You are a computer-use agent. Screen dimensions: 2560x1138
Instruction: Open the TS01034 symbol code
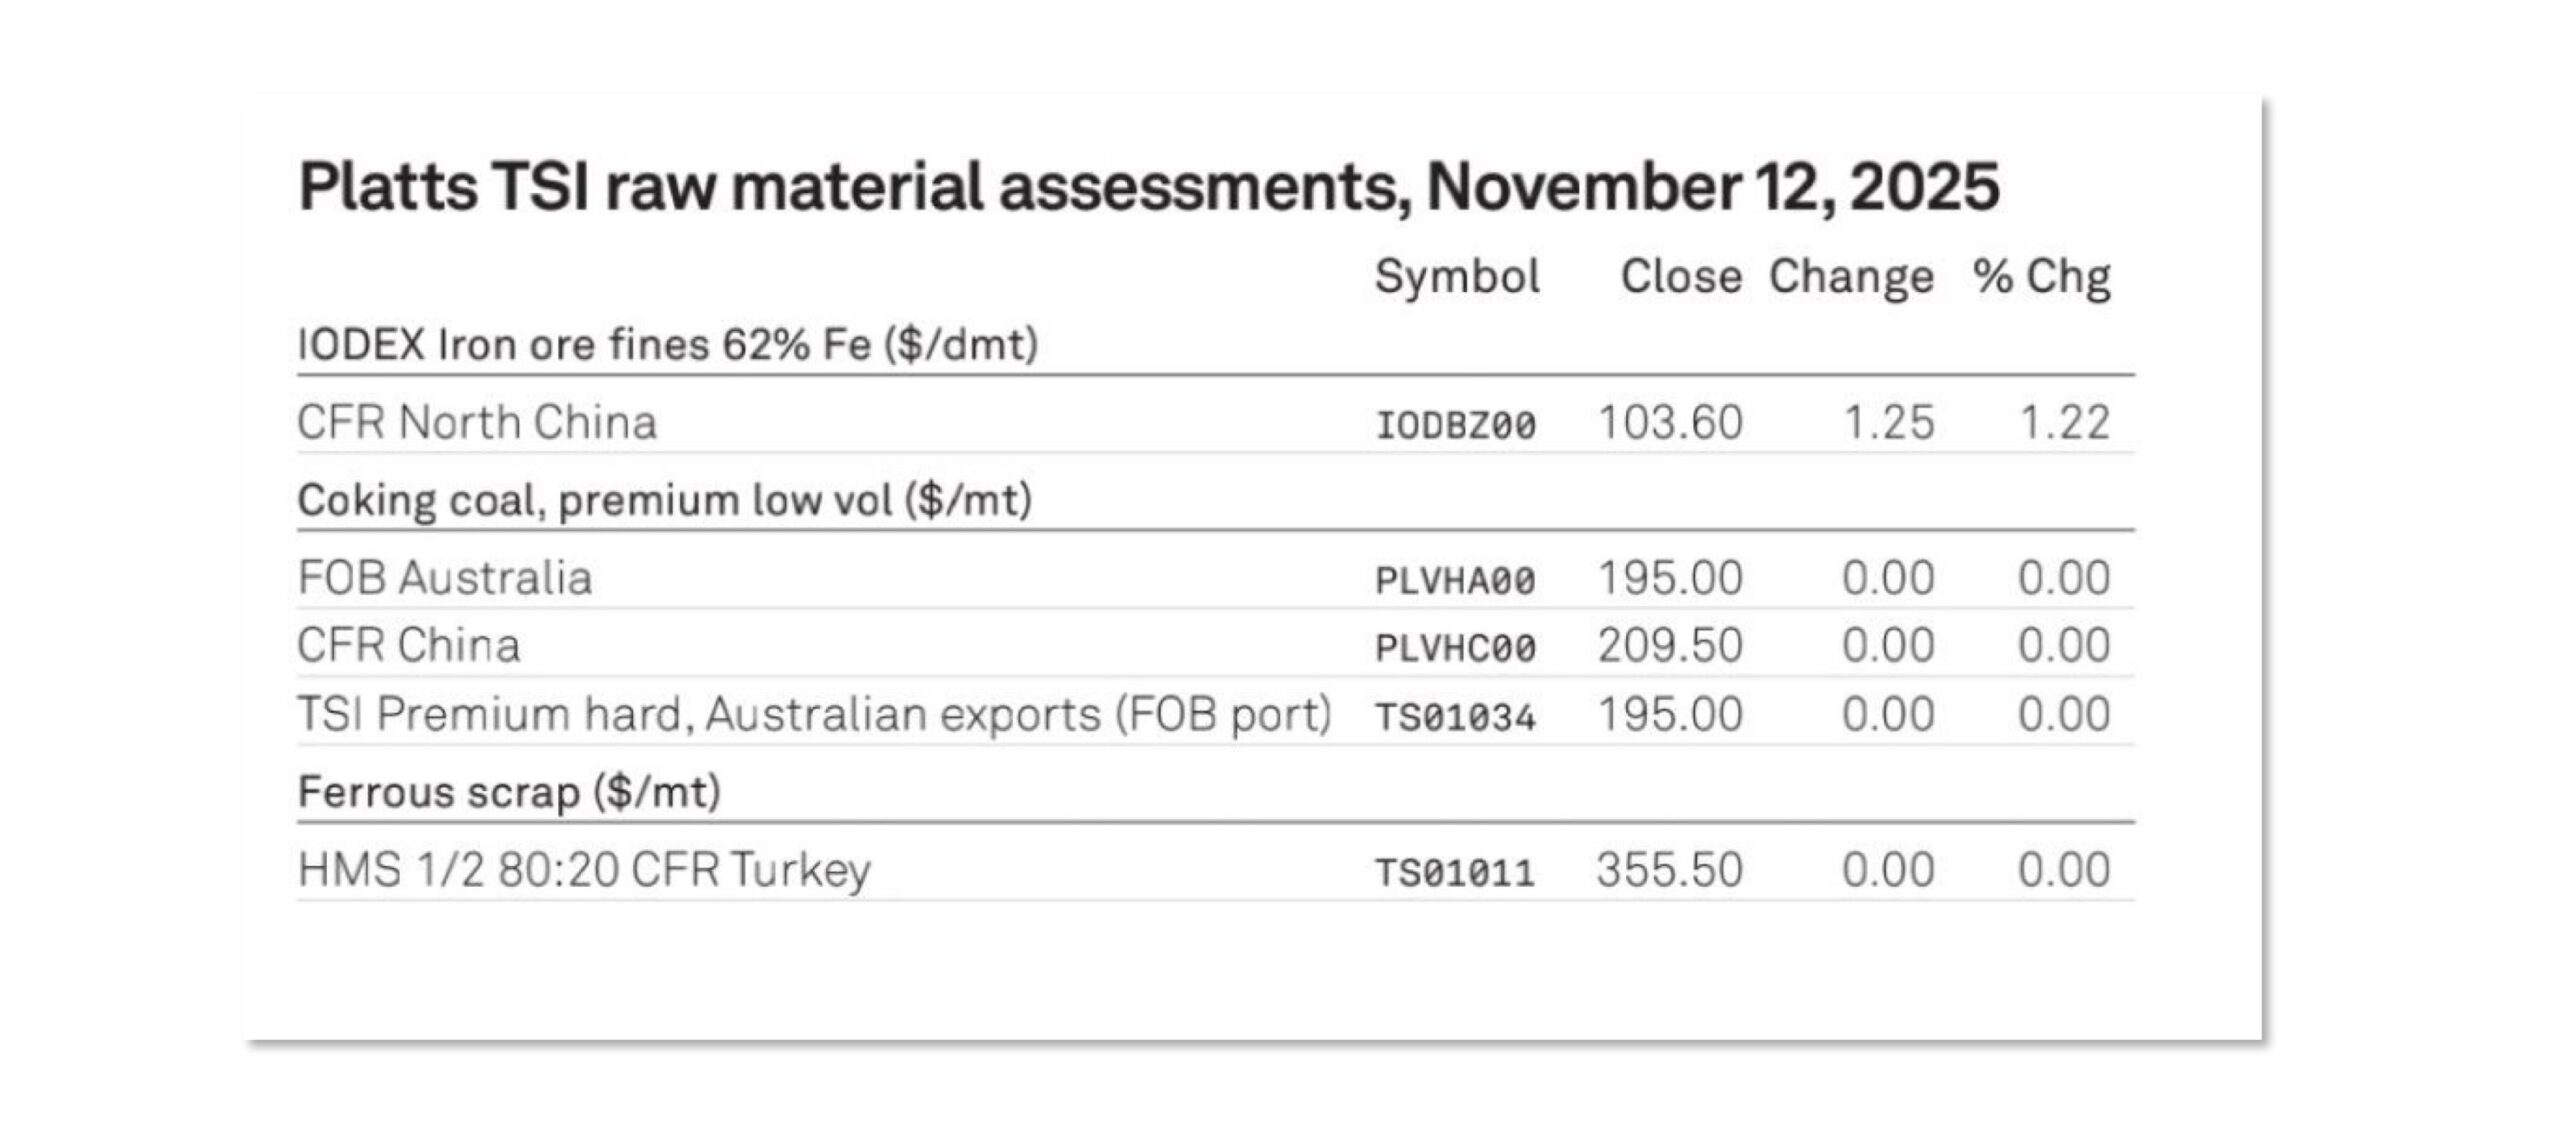click(1455, 718)
